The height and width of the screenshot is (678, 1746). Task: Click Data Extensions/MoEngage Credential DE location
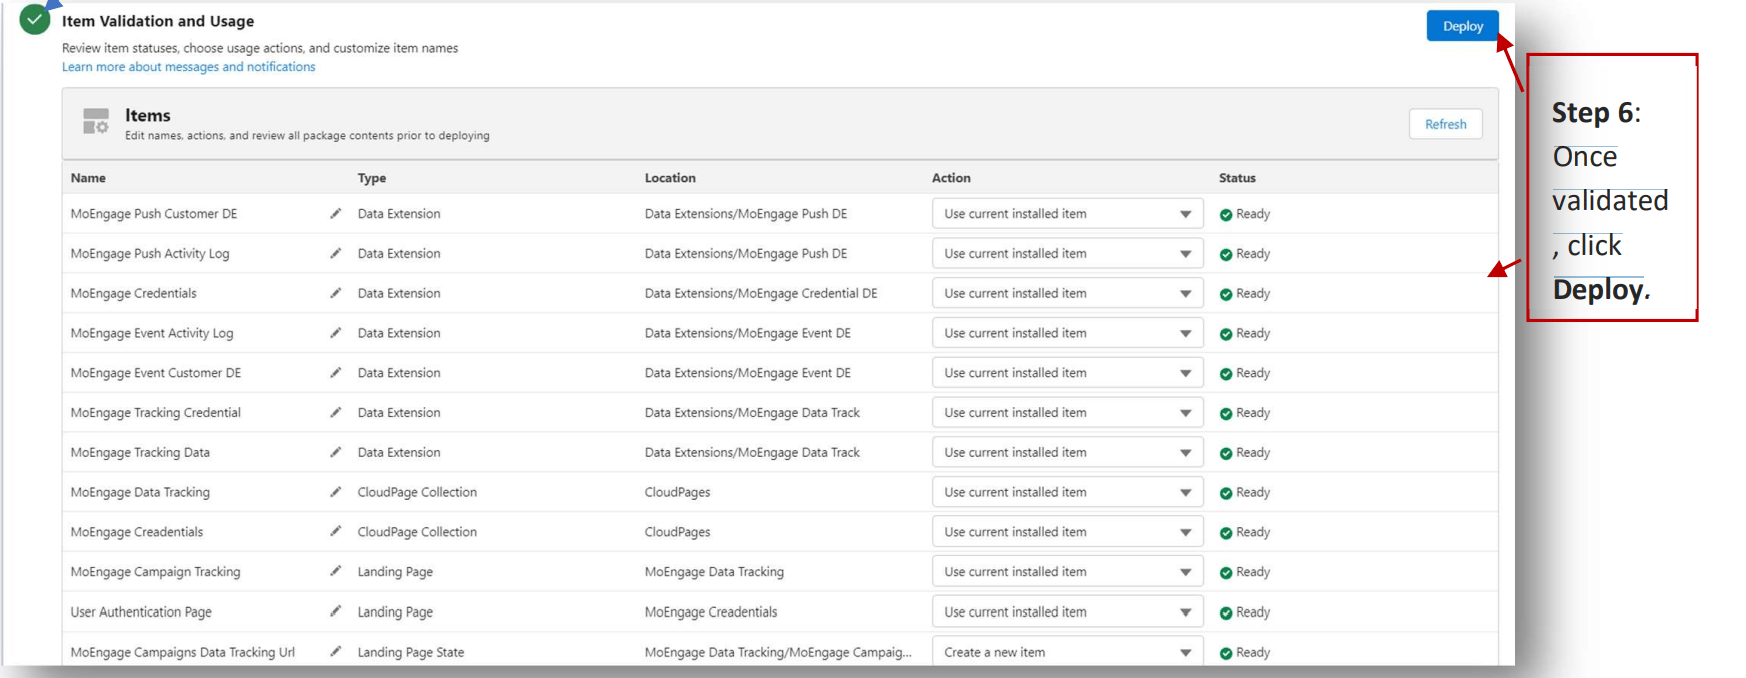pos(761,293)
